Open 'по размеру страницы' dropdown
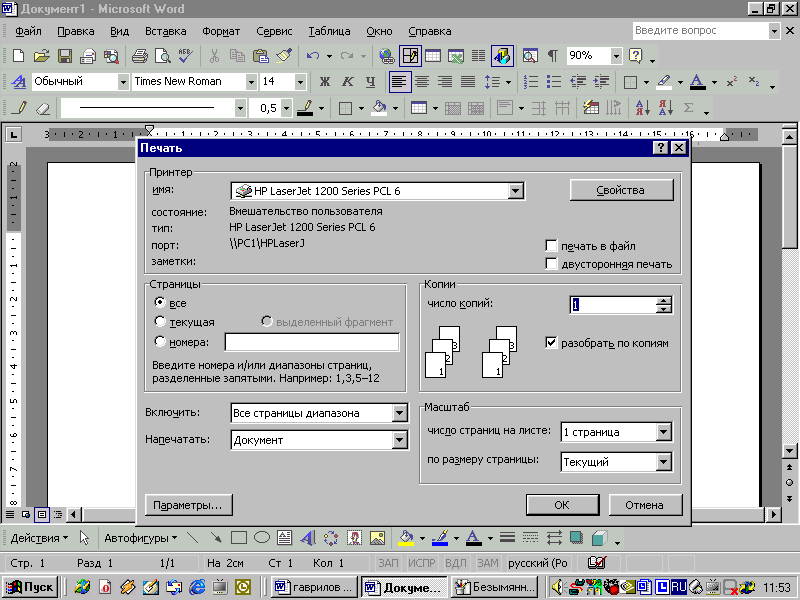The width and height of the screenshot is (800, 600). (x=663, y=462)
